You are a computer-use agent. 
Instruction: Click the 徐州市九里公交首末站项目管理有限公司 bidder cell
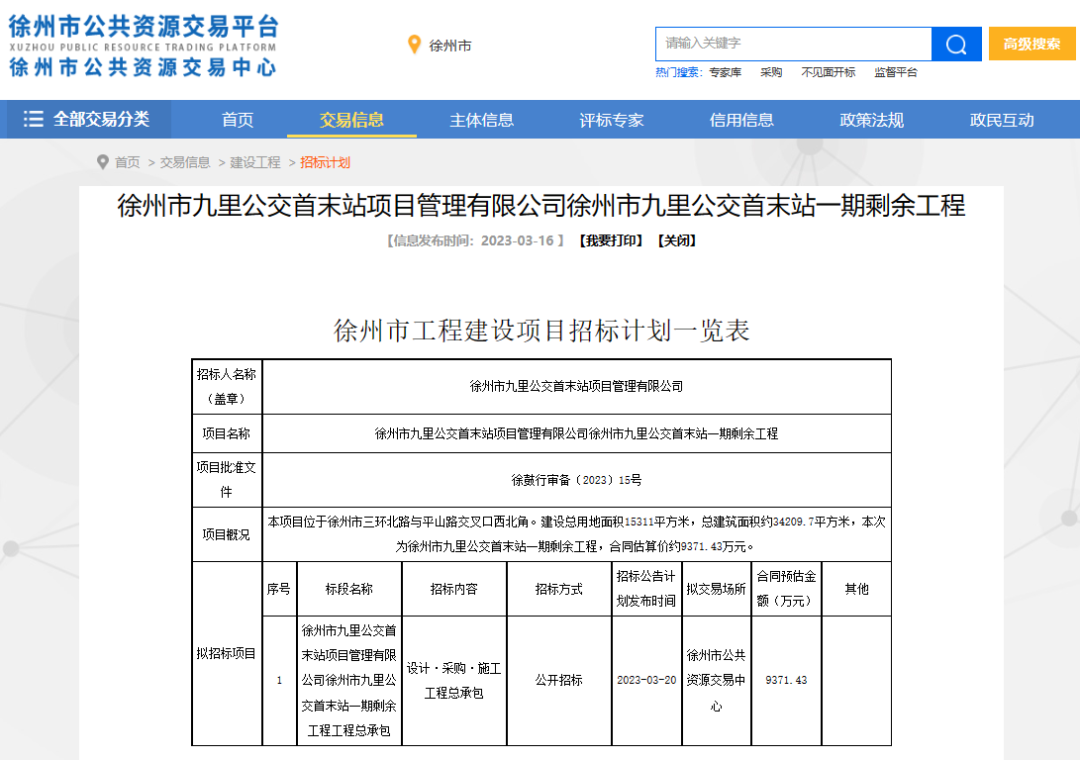(577, 387)
